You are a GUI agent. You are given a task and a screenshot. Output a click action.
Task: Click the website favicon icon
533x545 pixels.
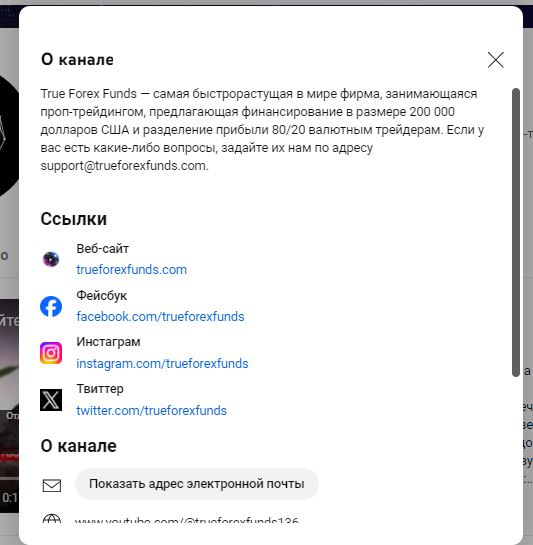51,259
